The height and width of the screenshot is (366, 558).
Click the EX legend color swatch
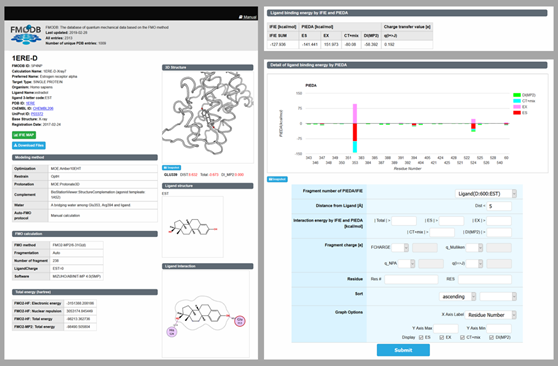pos(517,107)
